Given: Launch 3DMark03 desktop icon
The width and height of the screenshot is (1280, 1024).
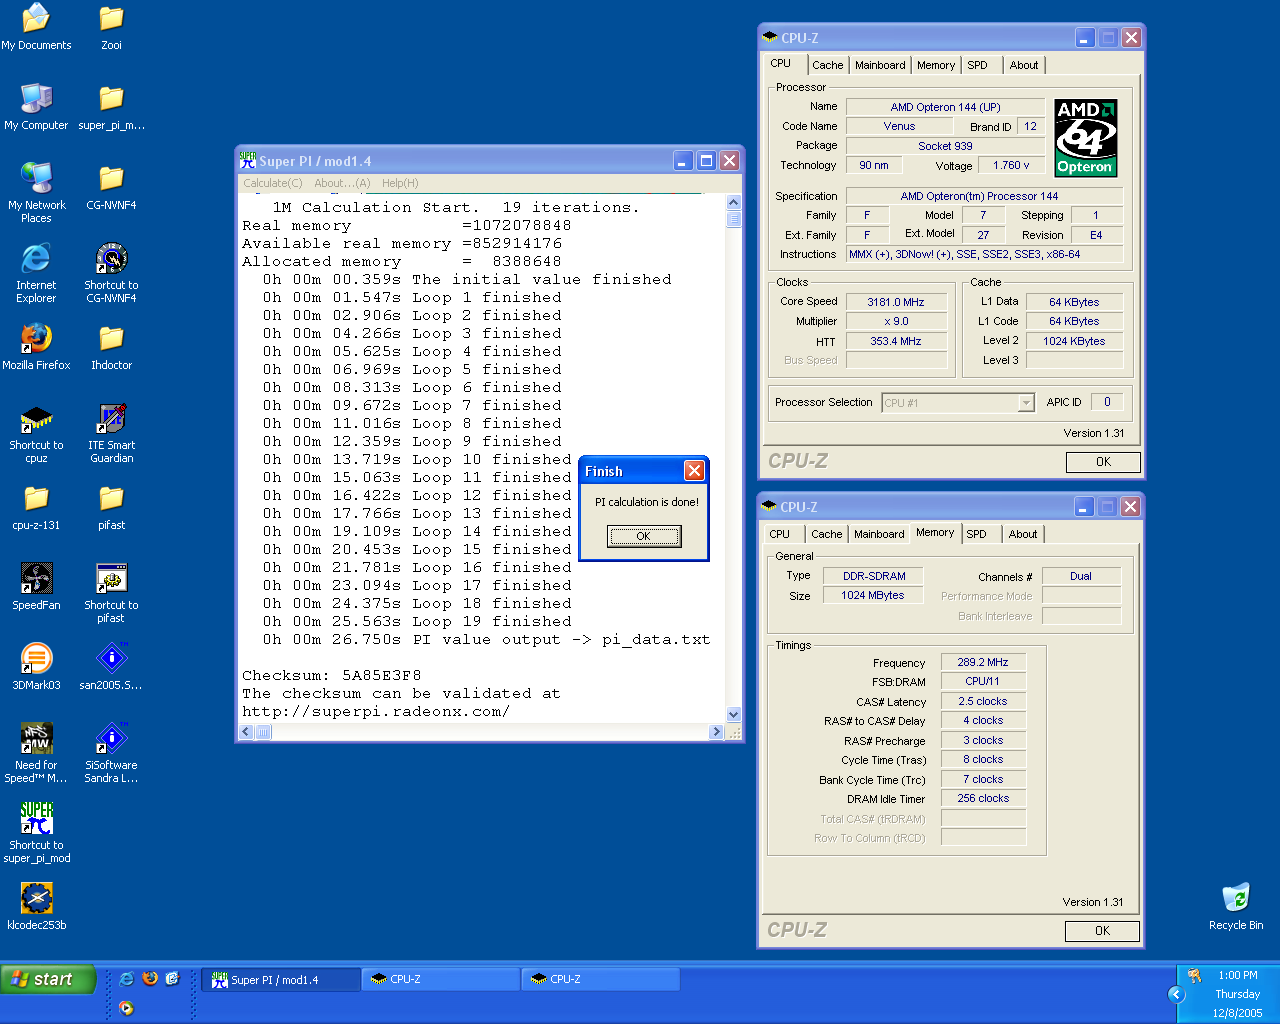Looking at the screenshot, I should coord(36,666).
